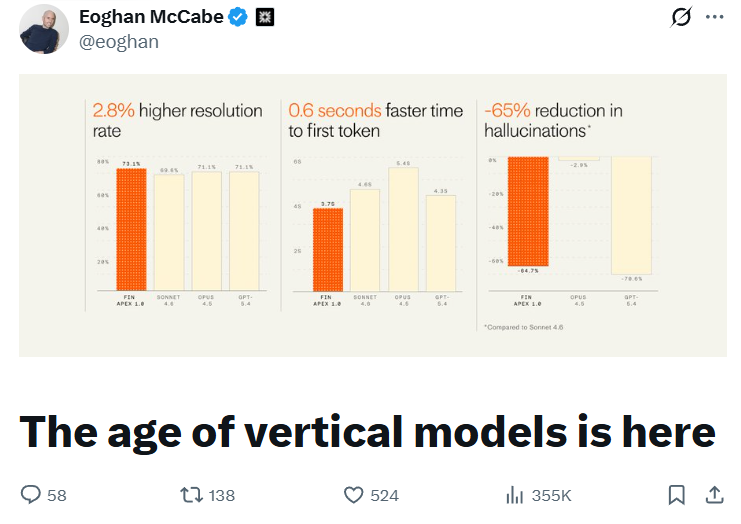Click the reply speech bubble icon
This screenshot has height=524, width=741.
point(31,495)
